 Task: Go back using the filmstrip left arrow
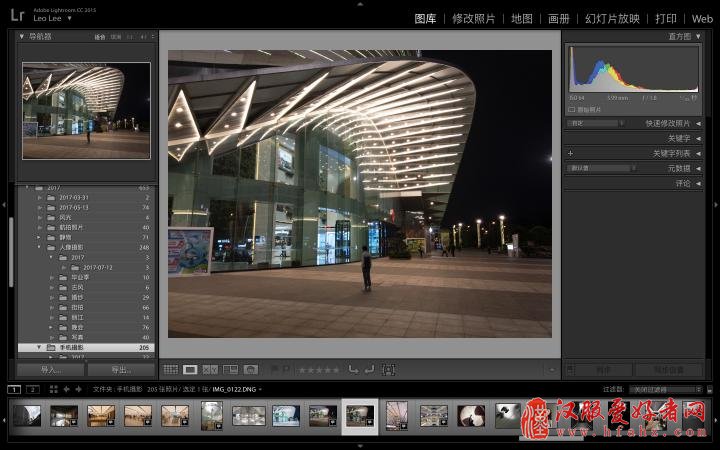tap(66, 389)
